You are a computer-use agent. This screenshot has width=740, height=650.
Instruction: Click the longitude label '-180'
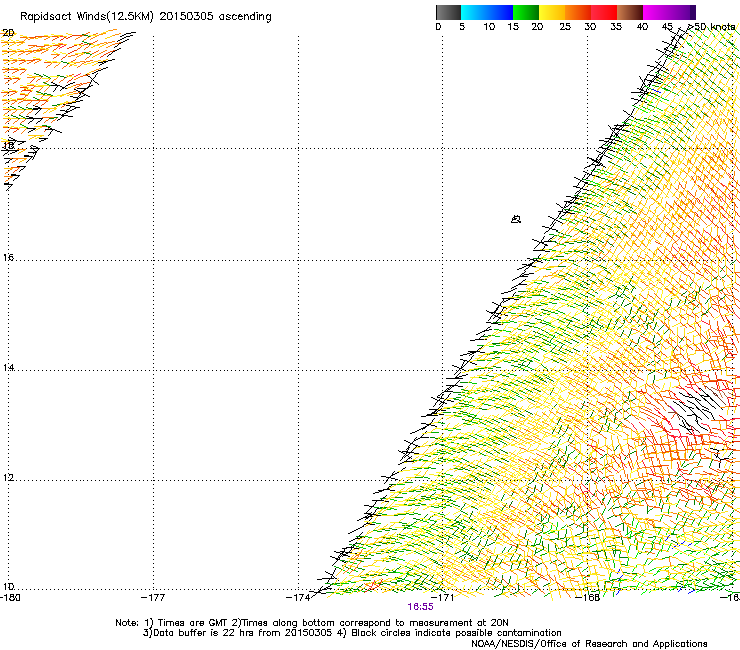point(10,598)
